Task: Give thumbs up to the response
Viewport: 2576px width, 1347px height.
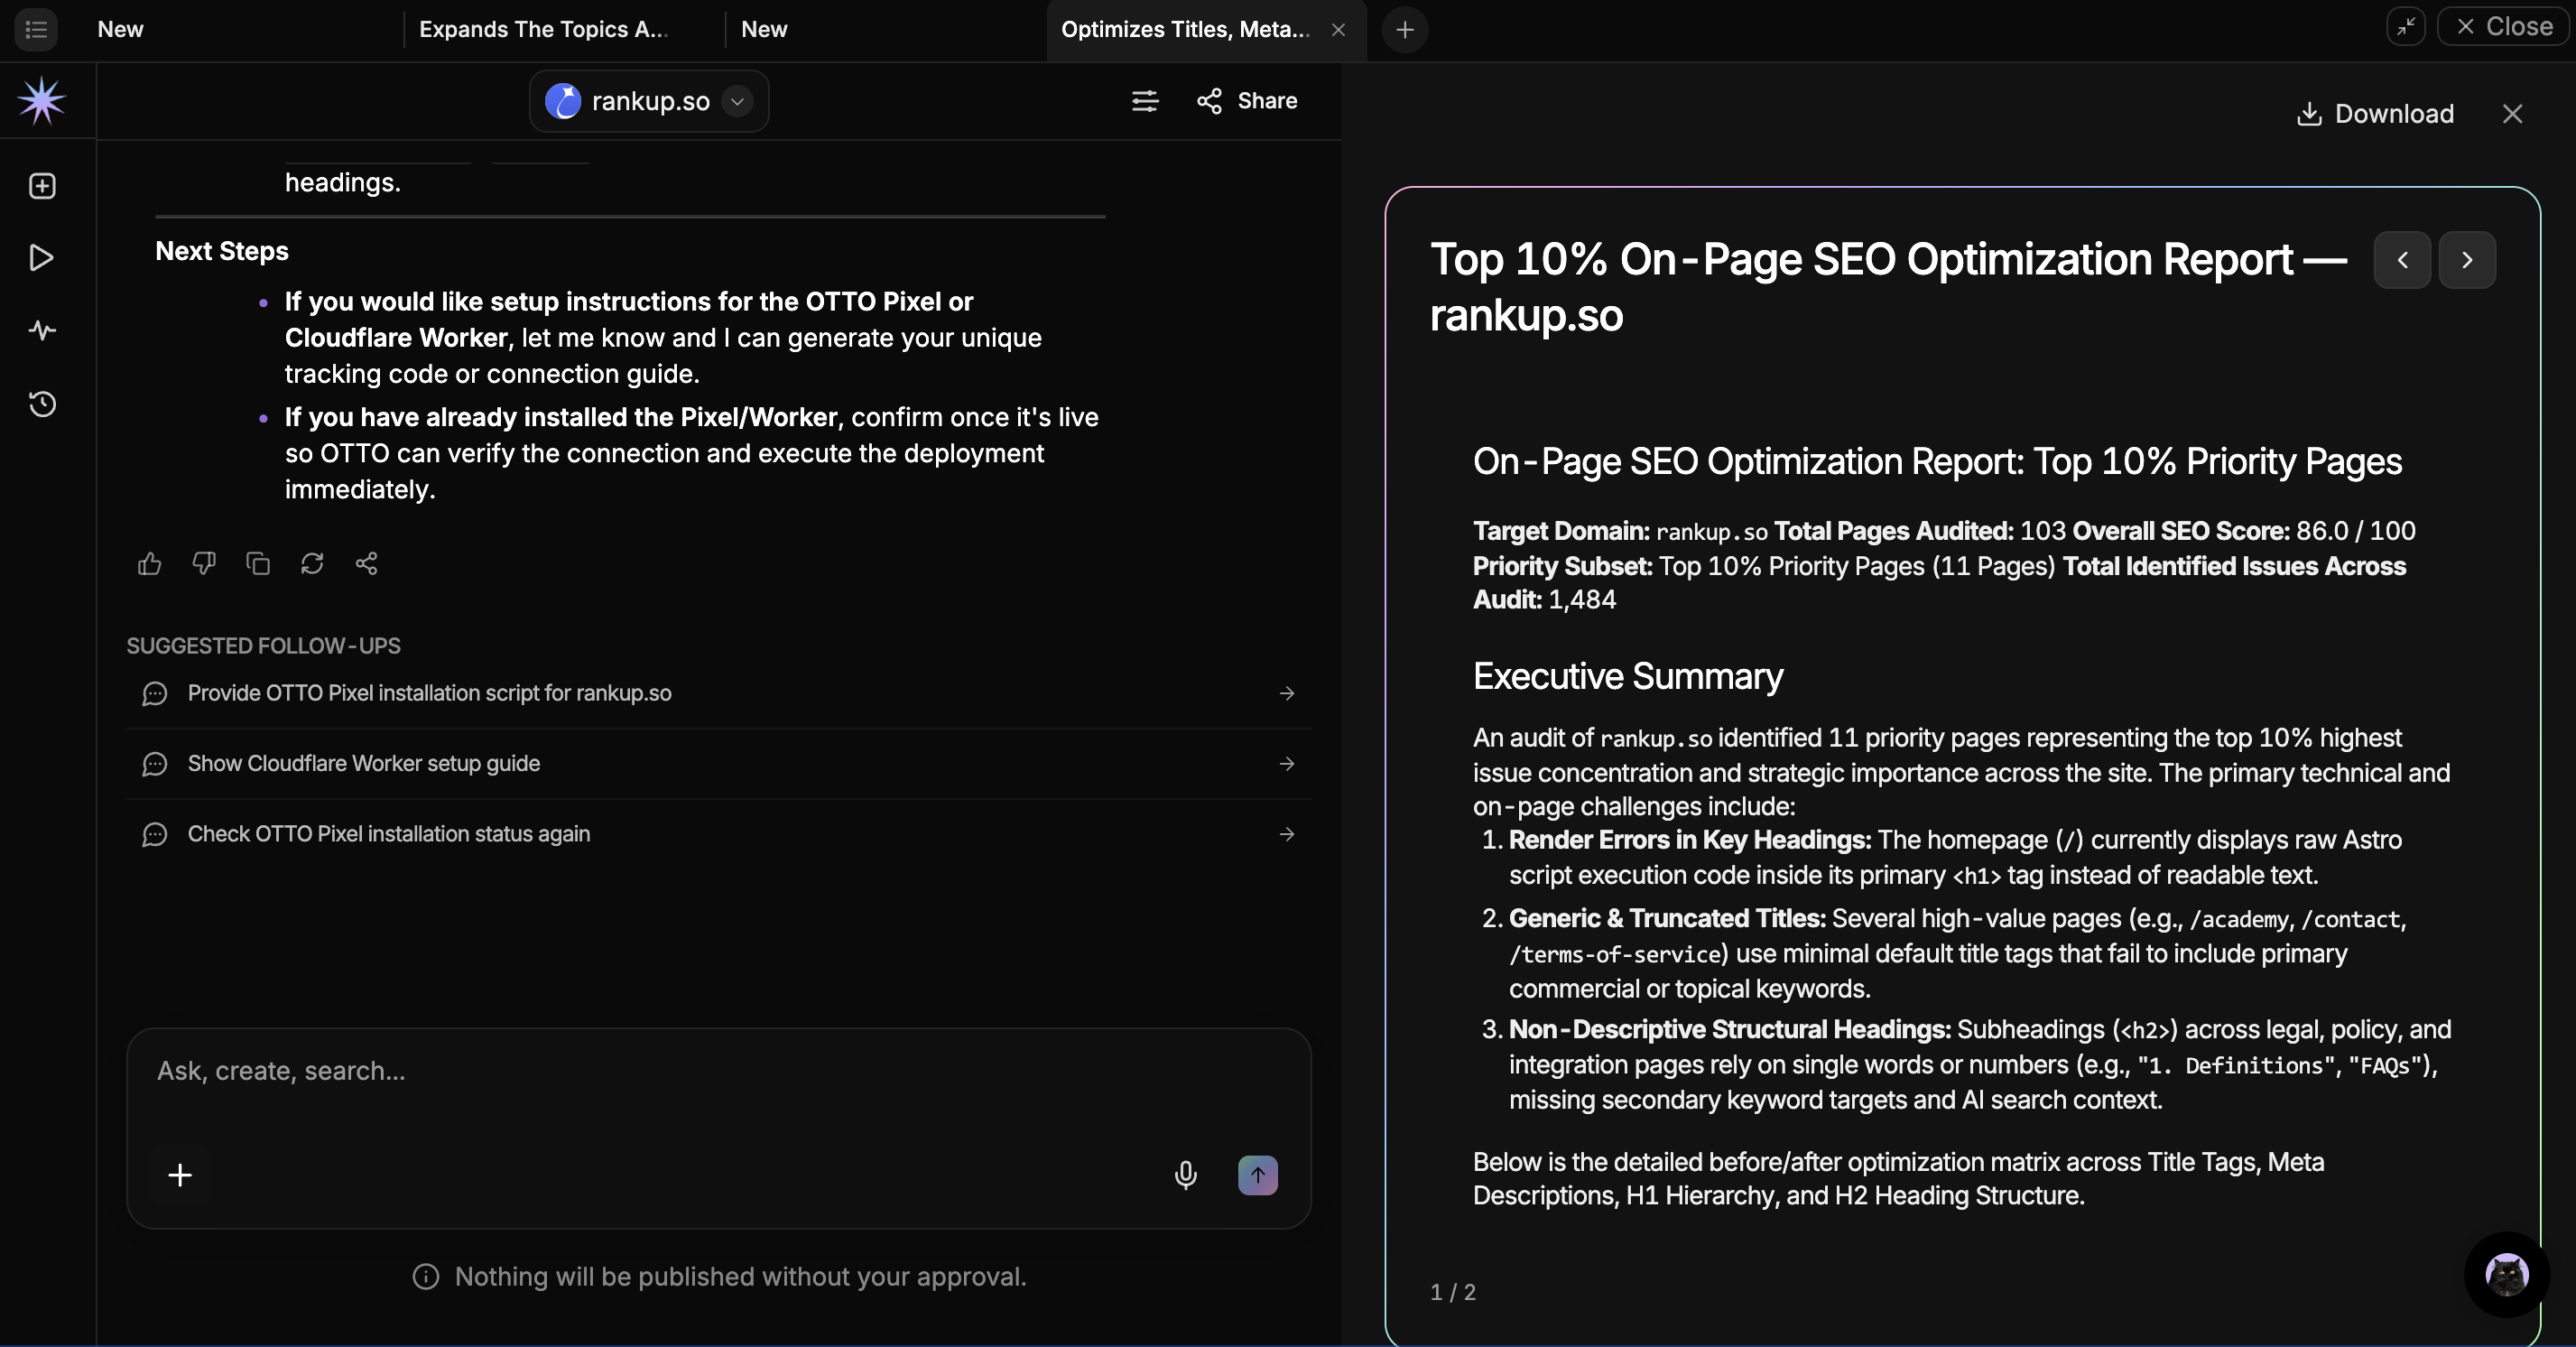Action: (x=150, y=564)
